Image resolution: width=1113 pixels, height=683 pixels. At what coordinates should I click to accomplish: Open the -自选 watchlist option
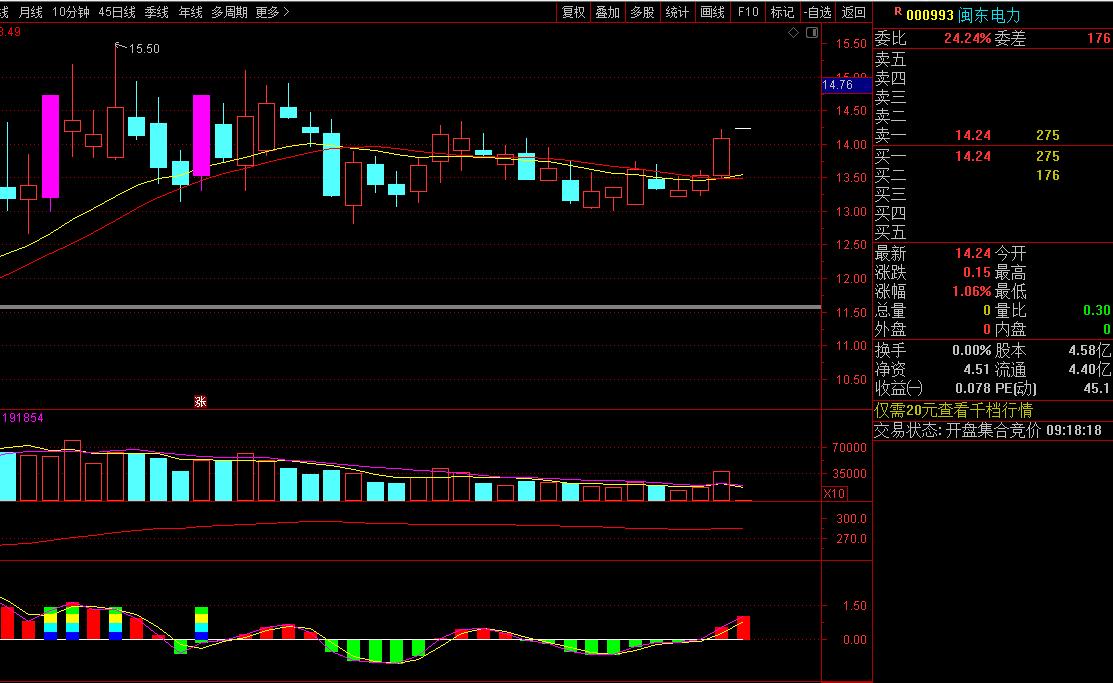[817, 12]
